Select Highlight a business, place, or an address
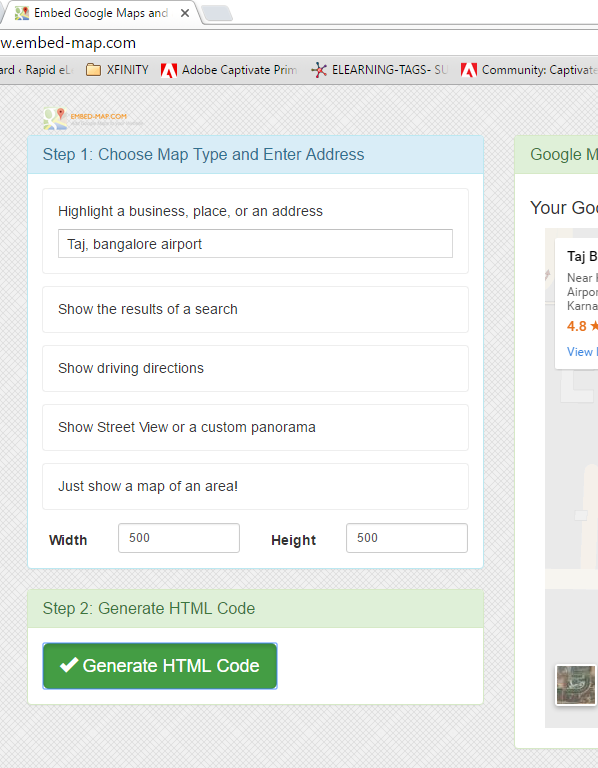The height and width of the screenshot is (768, 598). [190, 211]
